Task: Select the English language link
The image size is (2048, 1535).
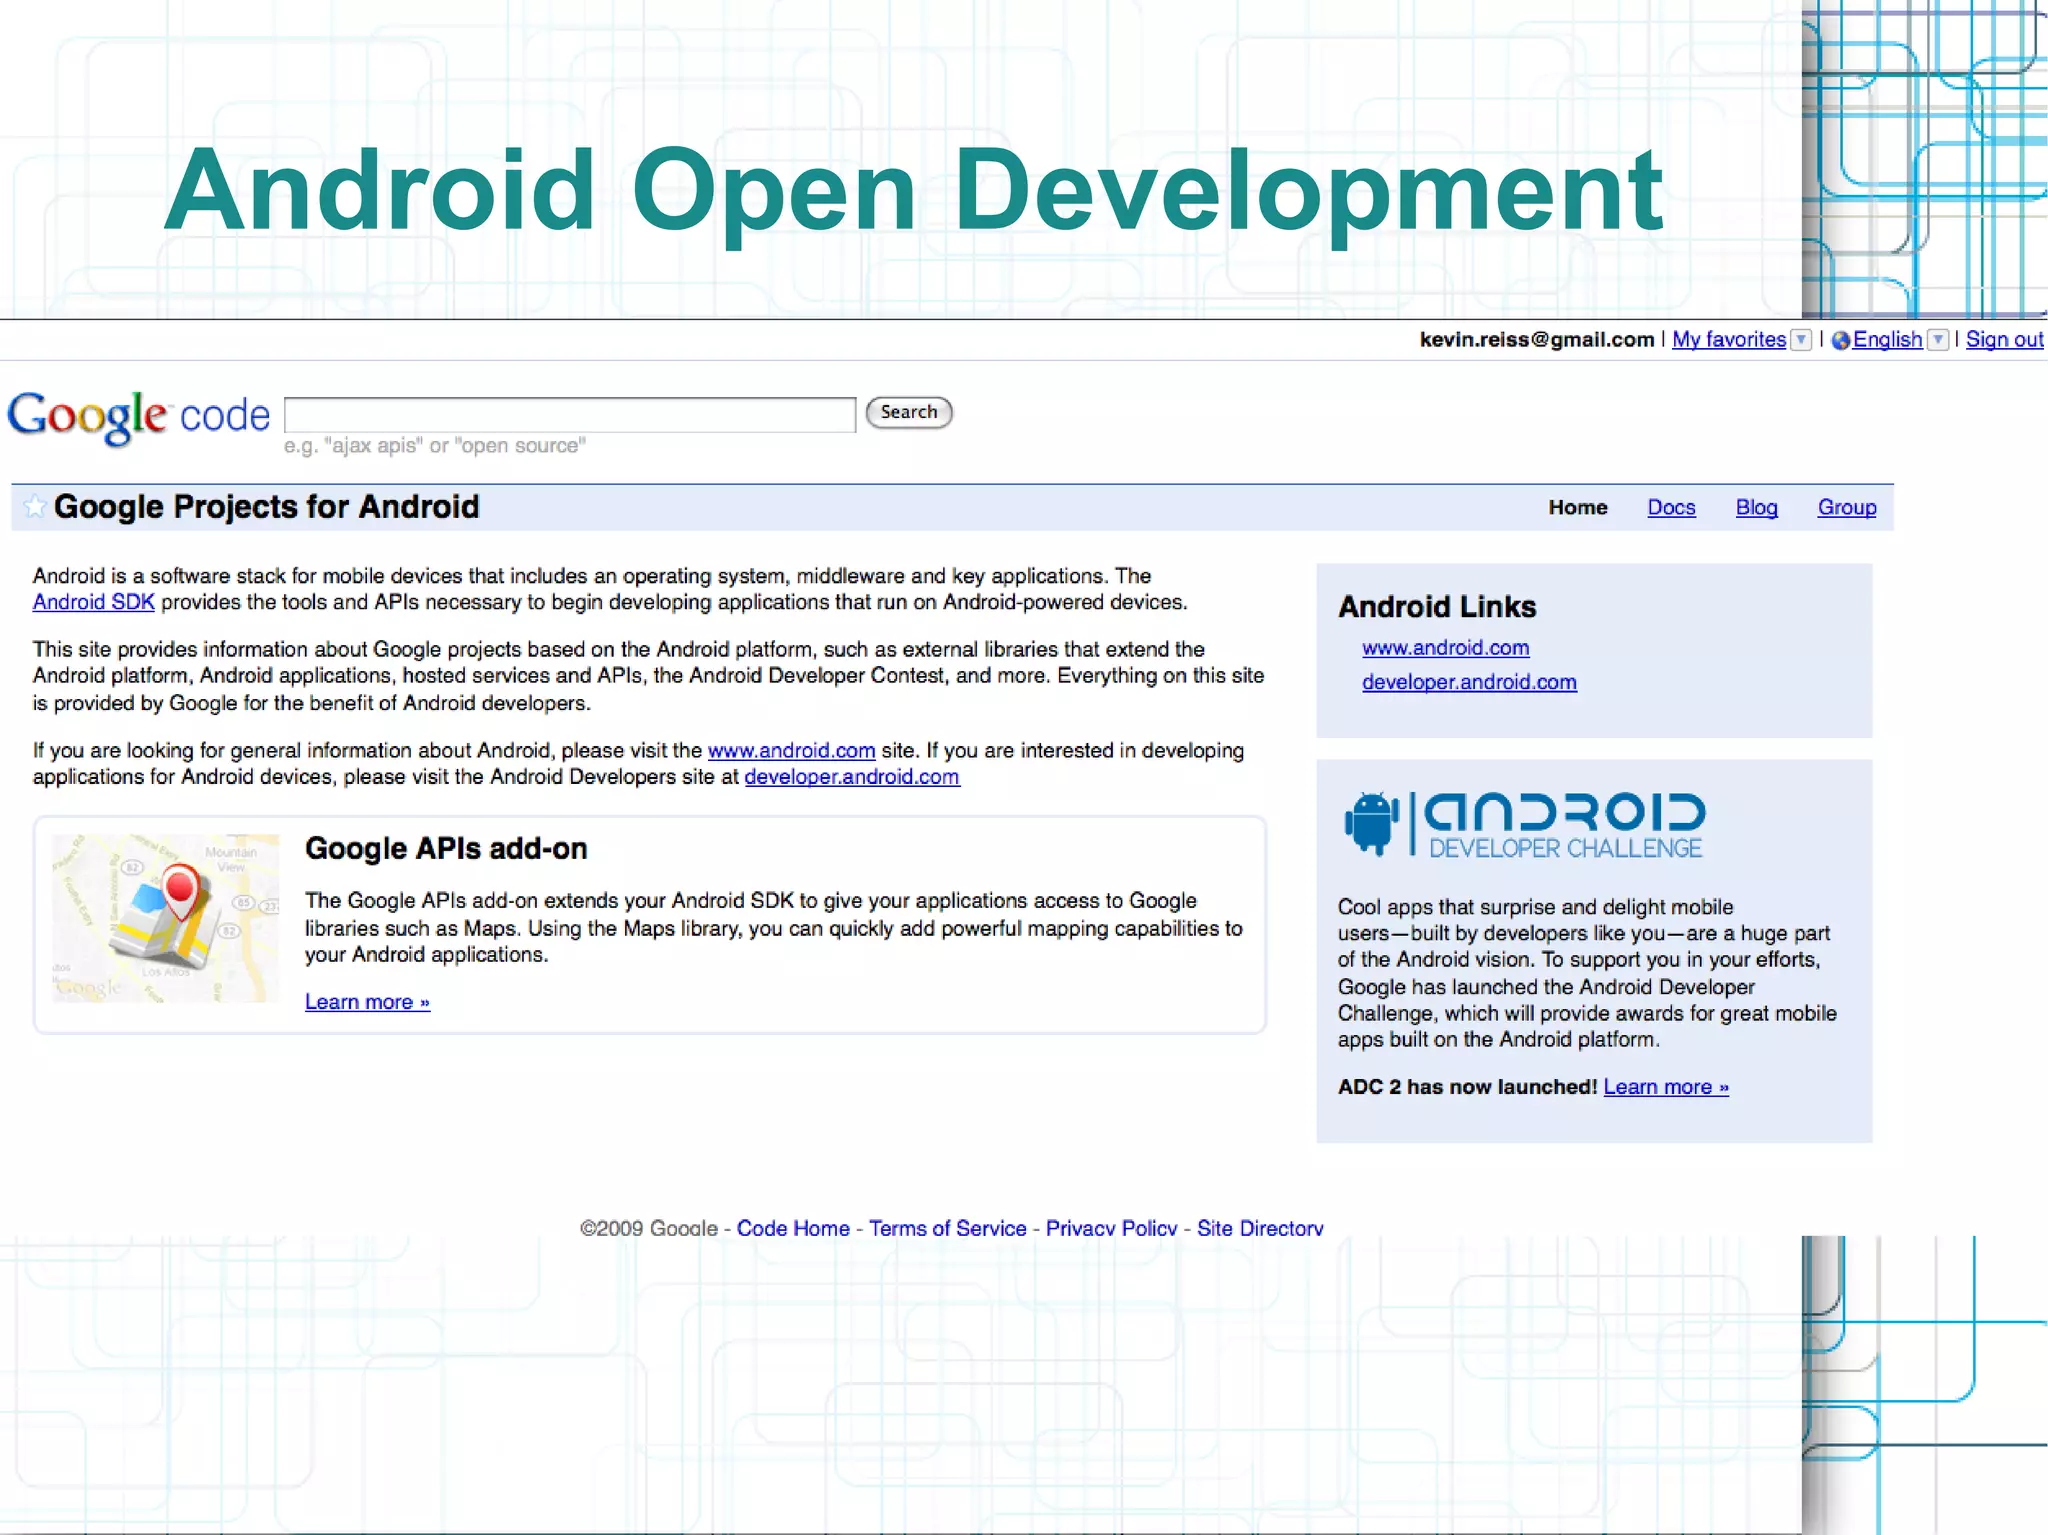Action: click(x=1887, y=340)
